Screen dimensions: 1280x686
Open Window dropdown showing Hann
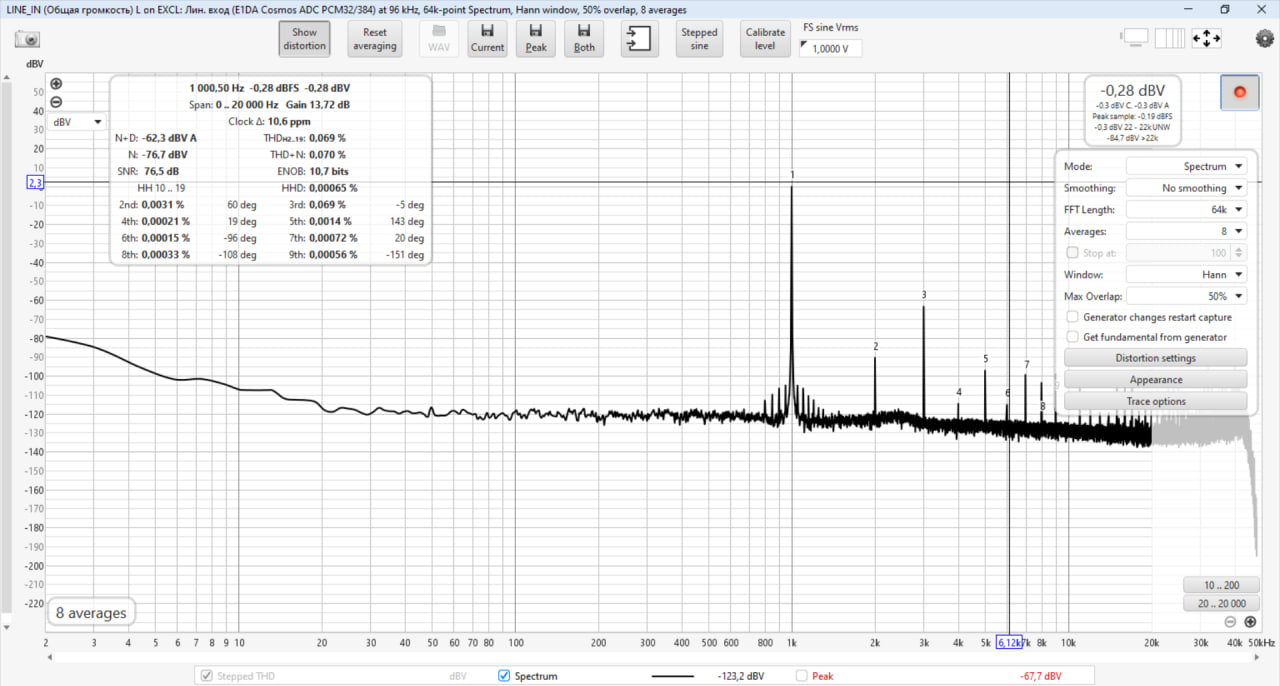(x=1186, y=274)
